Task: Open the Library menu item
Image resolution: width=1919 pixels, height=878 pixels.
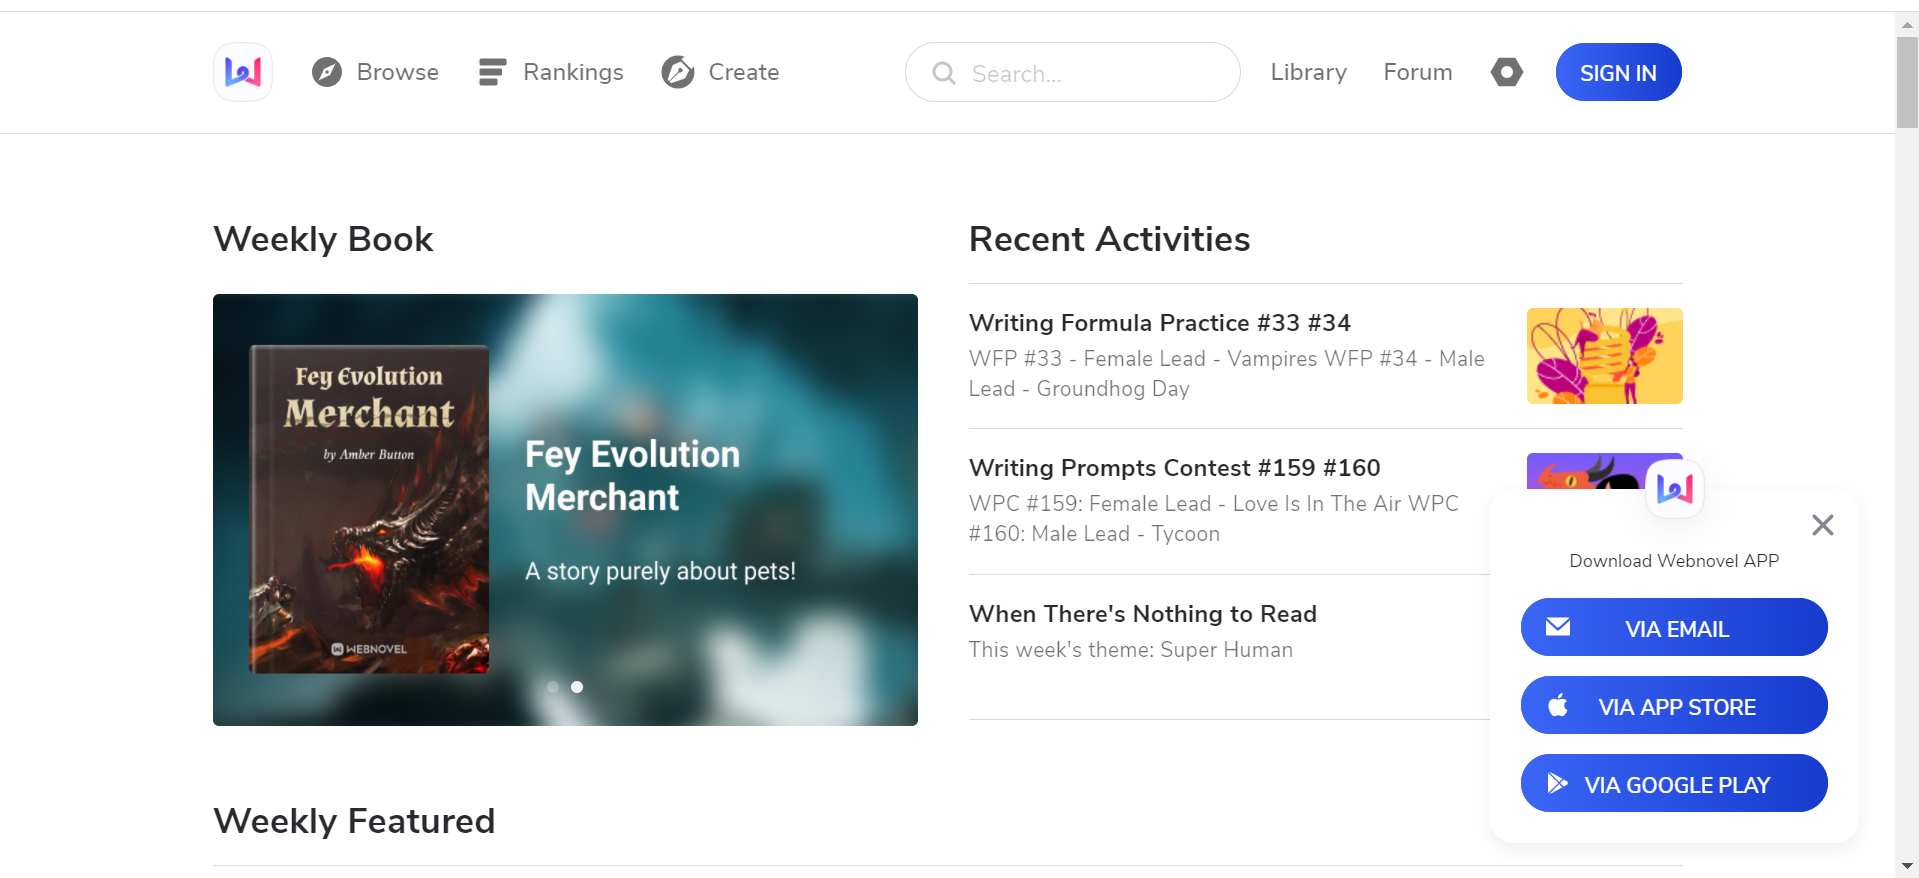Action: pos(1308,72)
